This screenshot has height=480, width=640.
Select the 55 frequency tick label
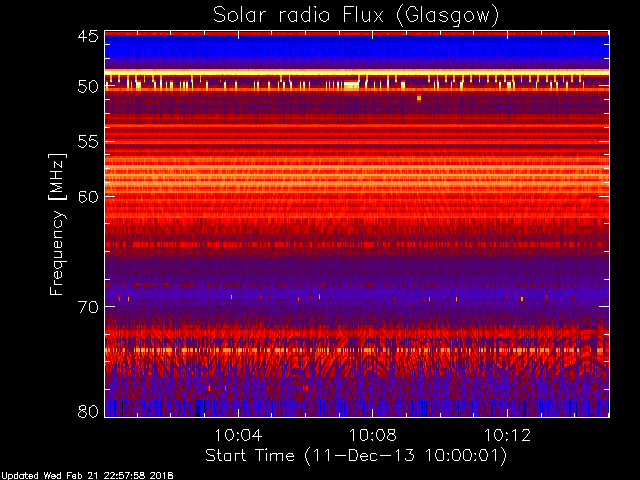pyautogui.click(x=88, y=142)
